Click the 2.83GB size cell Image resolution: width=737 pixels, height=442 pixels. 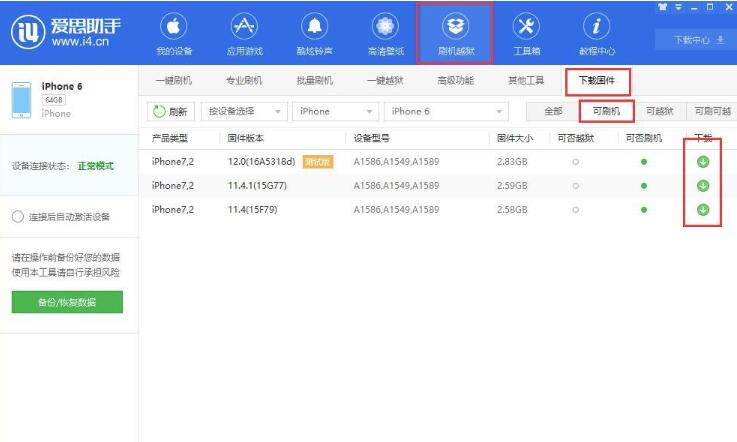512,162
